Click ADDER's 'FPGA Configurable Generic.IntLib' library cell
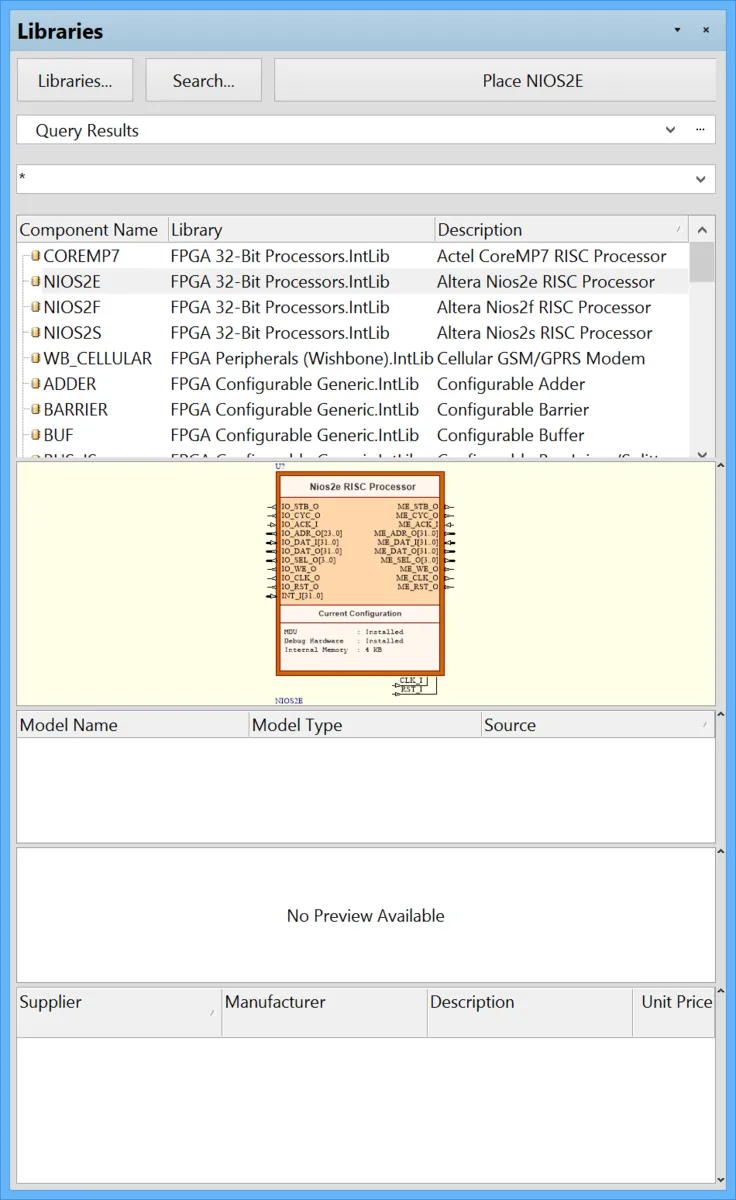The height and width of the screenshot is (1200, 736). [x=295, y=384]
